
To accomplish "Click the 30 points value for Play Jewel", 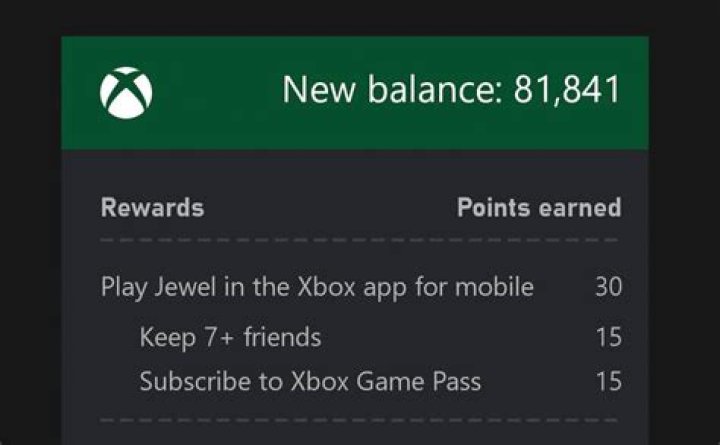I will 608,288.
